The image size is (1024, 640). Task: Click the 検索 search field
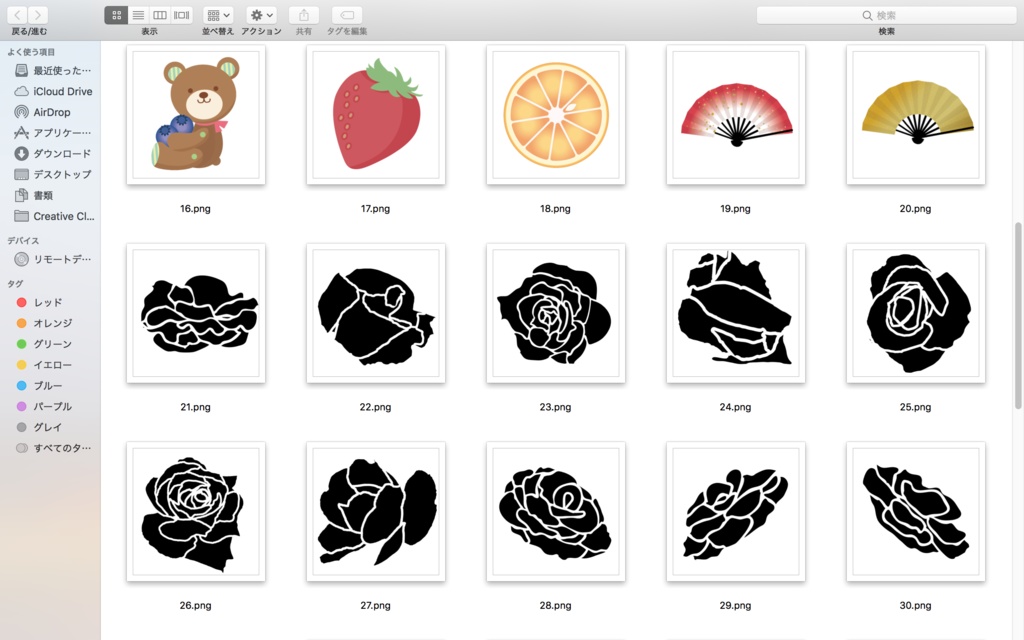[886, 15]
